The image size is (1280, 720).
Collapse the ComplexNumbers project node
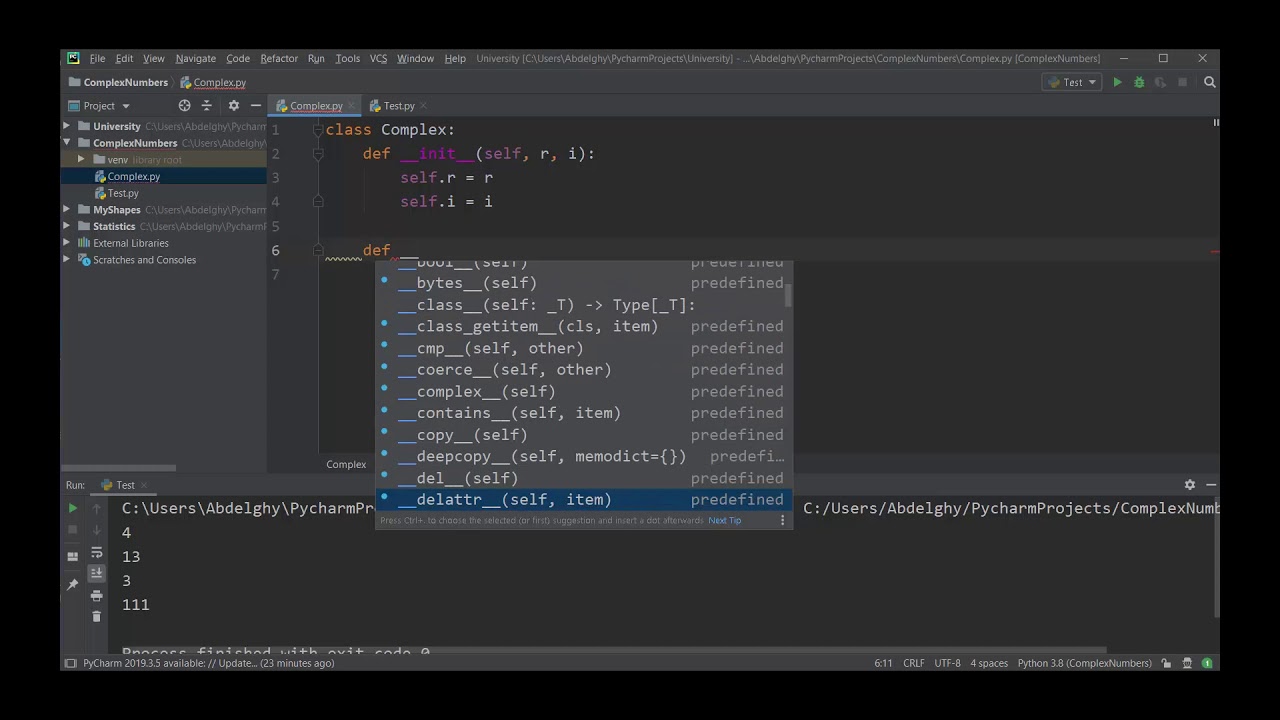[67, 143]
